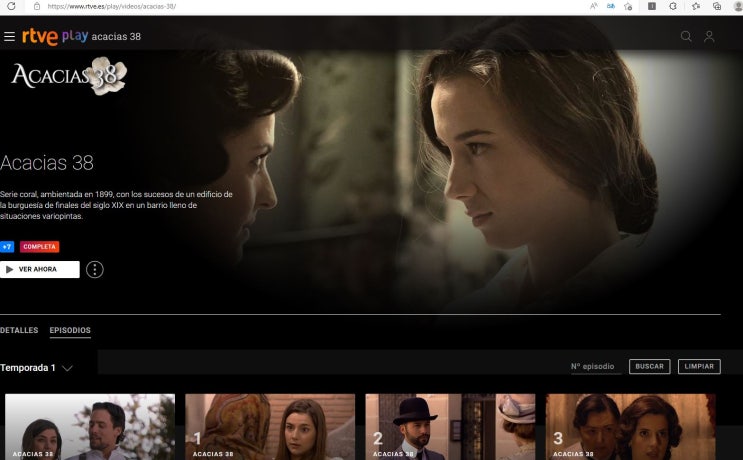
Task: Click the dark square extension icon
Action: (652, 6)
